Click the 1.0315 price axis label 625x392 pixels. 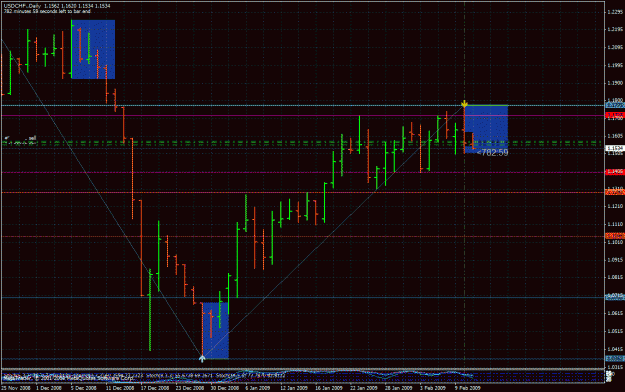tap(615, 366)
